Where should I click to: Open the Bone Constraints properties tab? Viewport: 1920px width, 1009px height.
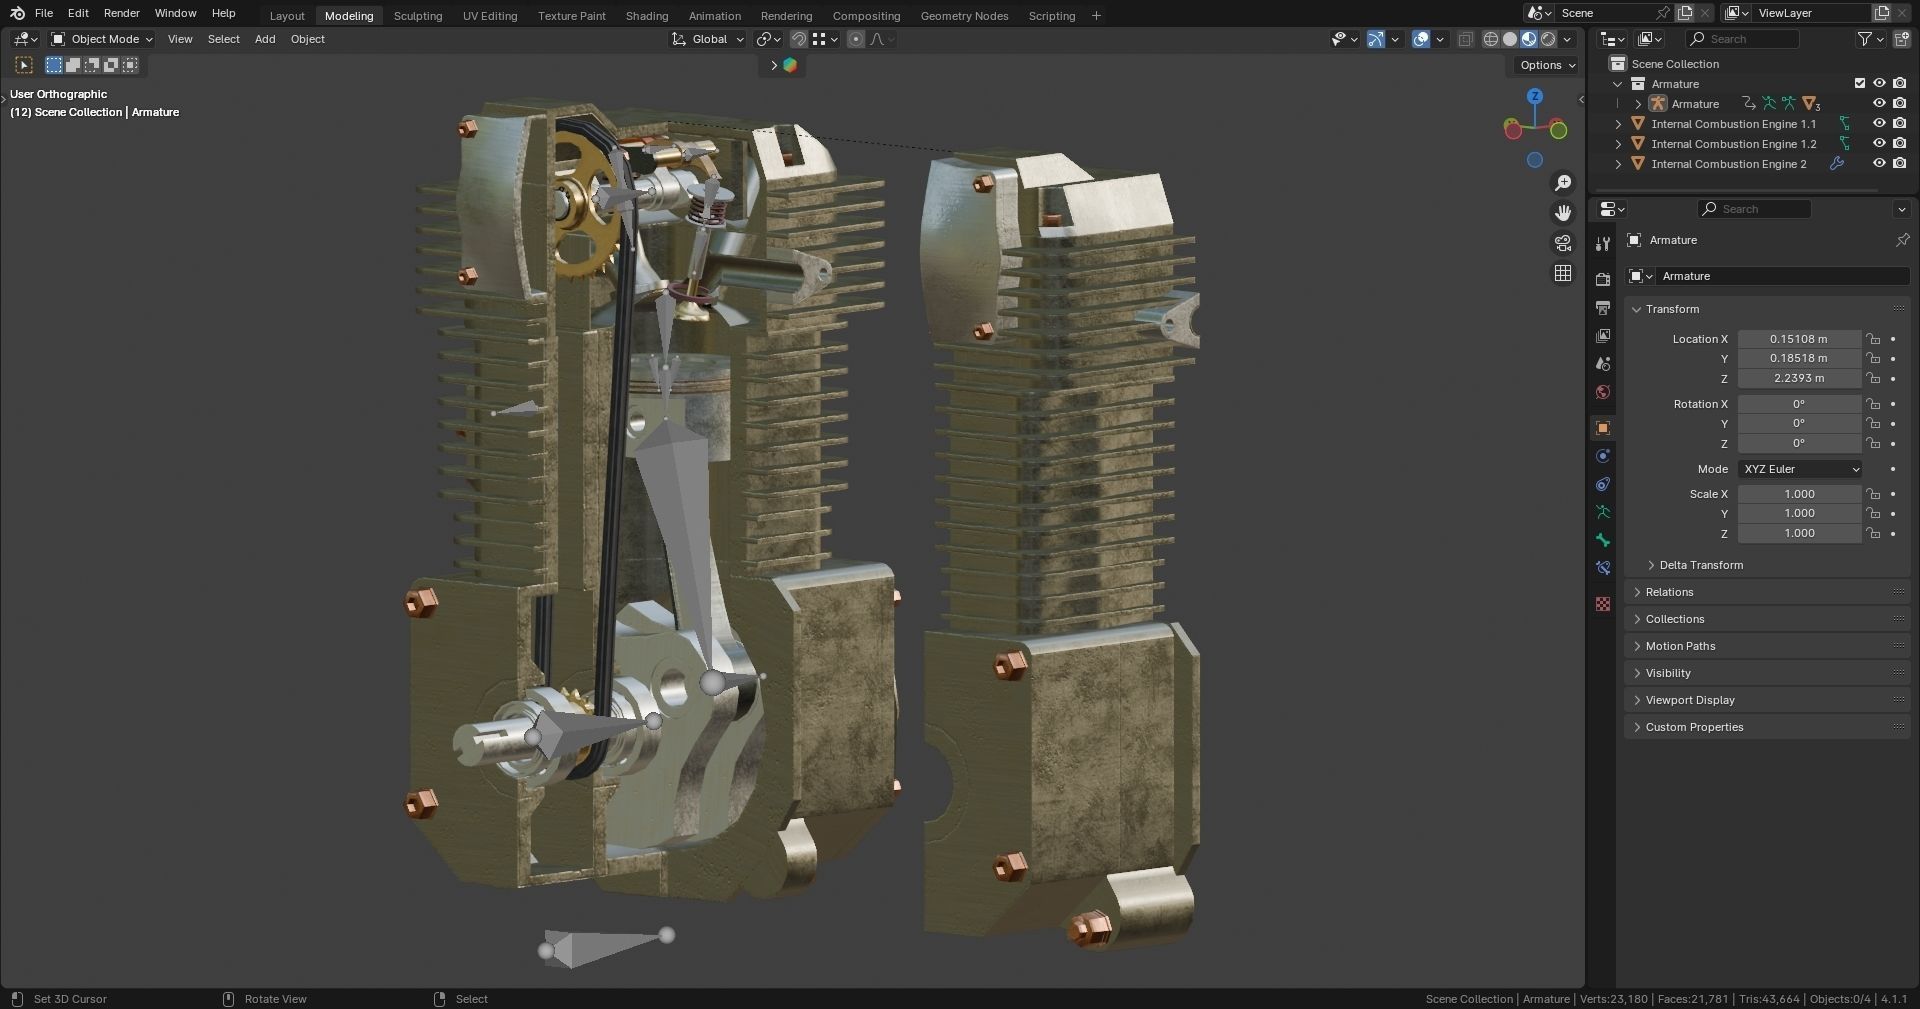(1603, 568)
